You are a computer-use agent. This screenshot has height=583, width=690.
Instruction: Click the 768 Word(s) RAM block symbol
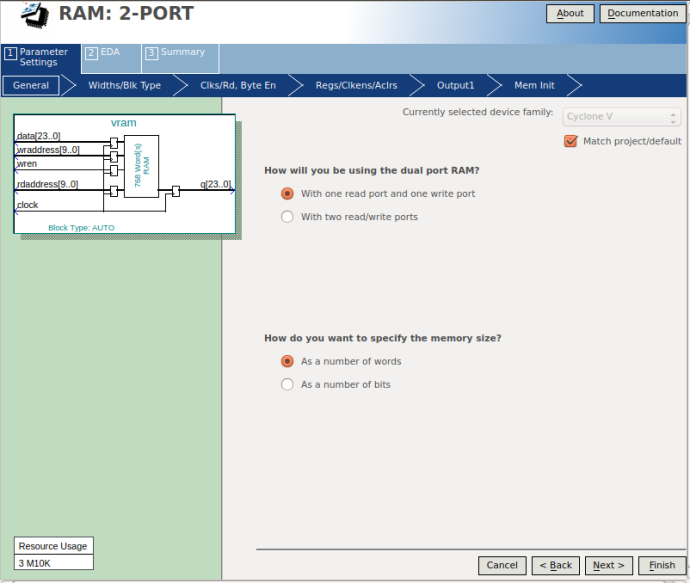[x=141, y=166]
